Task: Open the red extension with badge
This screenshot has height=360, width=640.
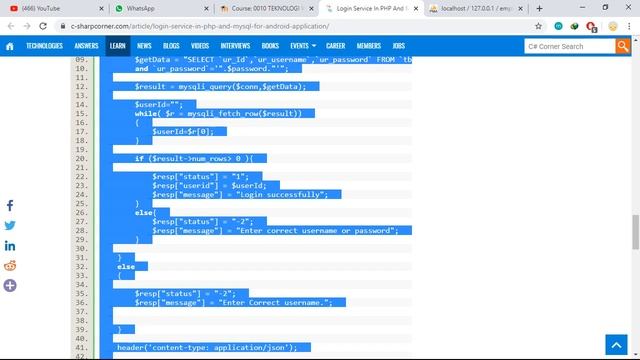Action: pos(591,27)
